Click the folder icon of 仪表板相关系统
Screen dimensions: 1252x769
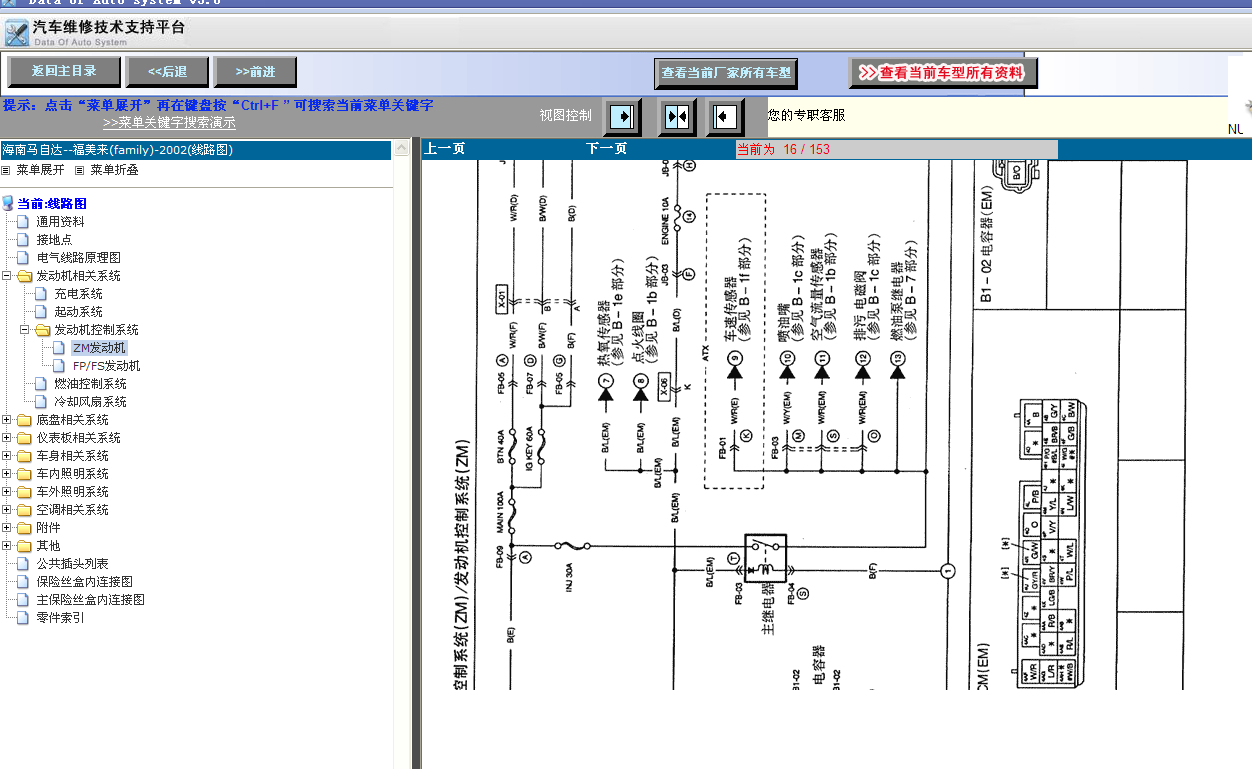[x=24, y=438]
